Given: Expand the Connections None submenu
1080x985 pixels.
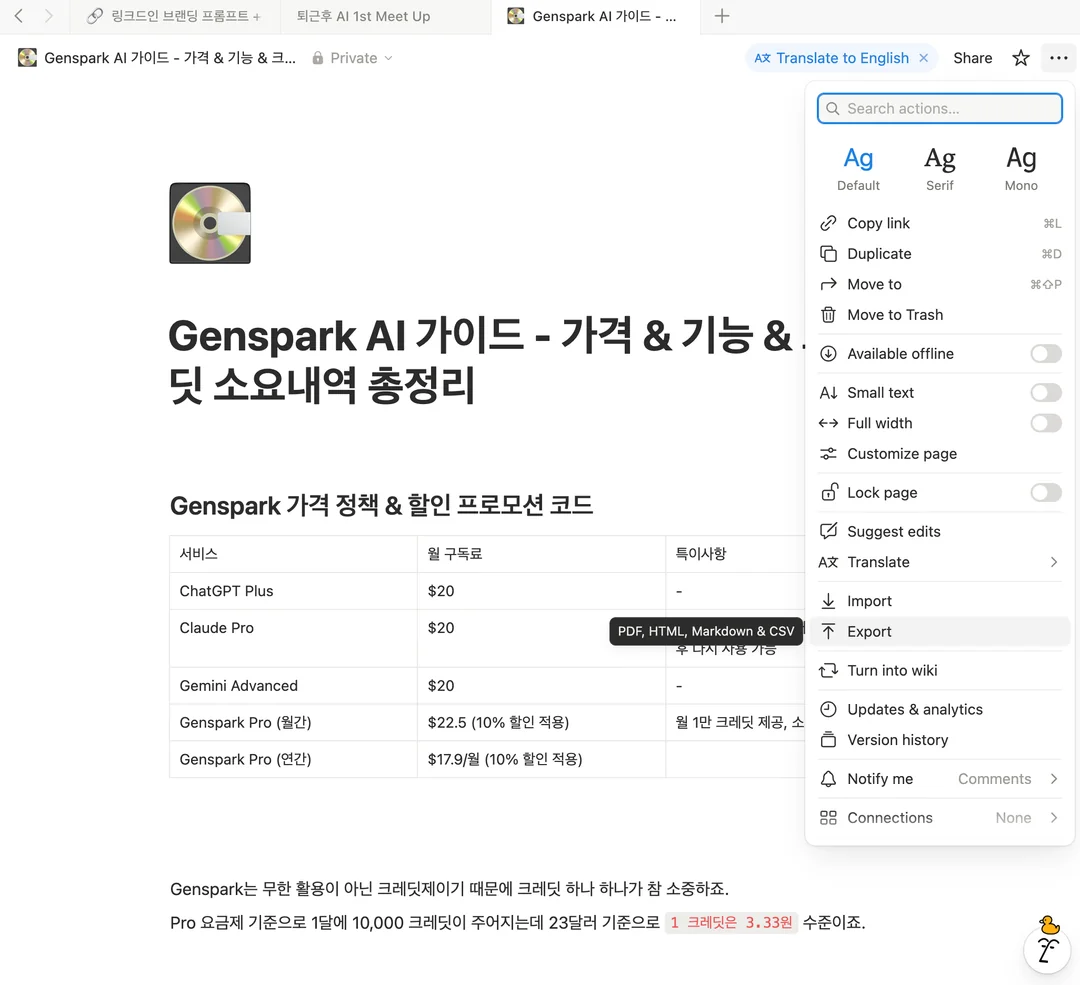Looking at the screenshot, I should pyautogui.click(x=939, y=818).
